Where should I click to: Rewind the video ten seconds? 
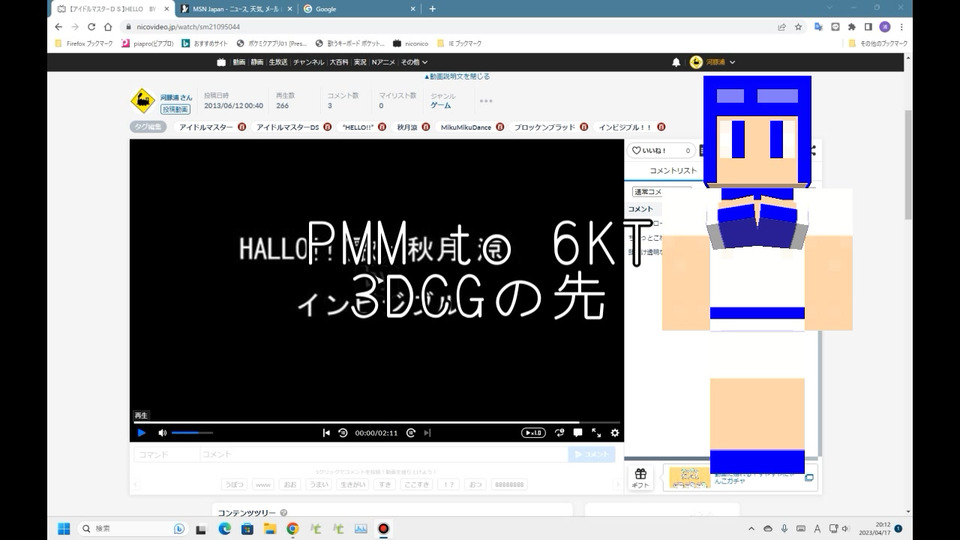click(343, 433)
